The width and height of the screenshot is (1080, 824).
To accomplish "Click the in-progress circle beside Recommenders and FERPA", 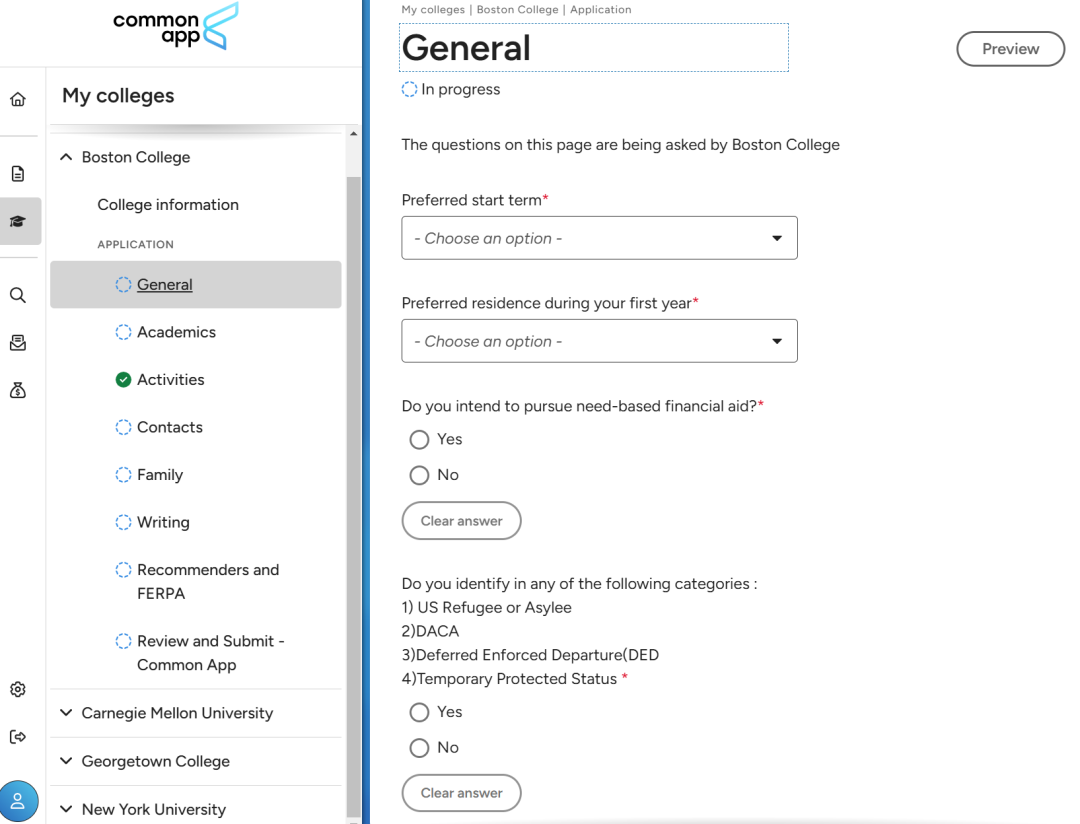I will [x=123, y=570].
